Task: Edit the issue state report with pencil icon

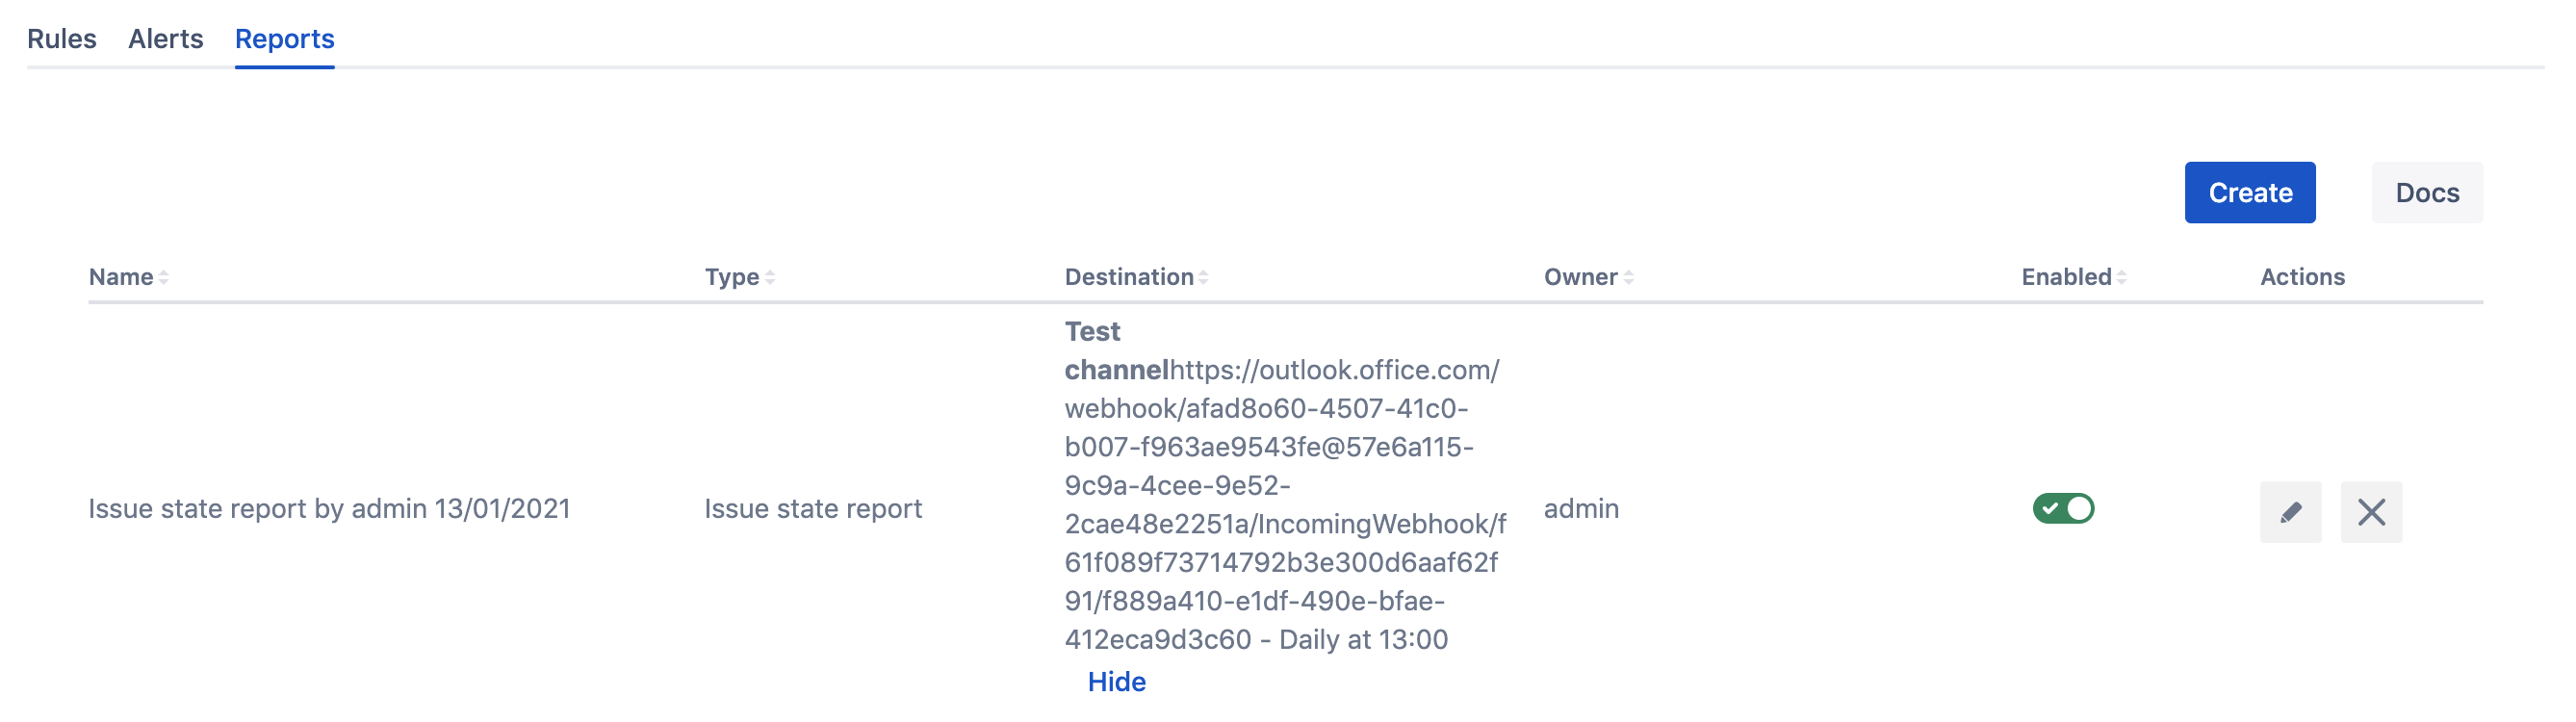Action: coord(2289,512)
